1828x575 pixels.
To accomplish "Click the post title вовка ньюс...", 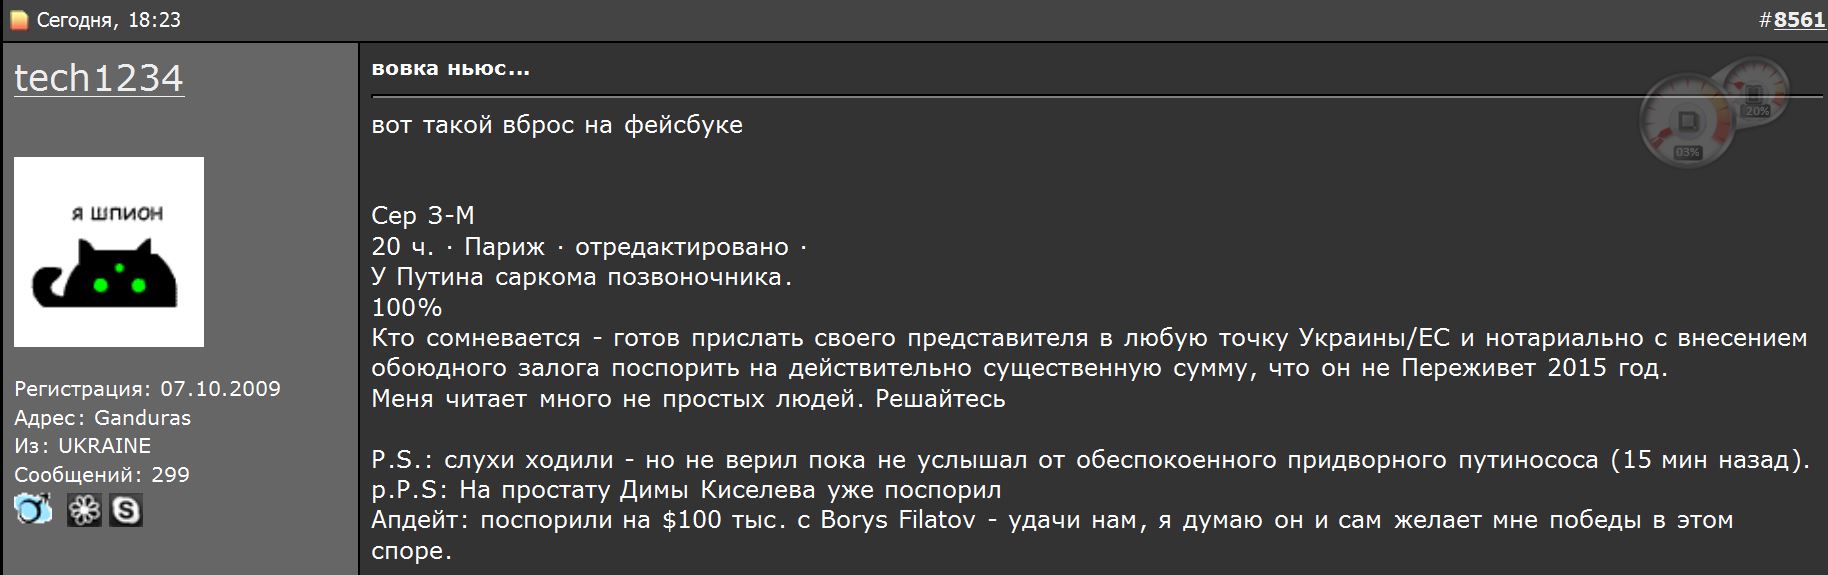I will [450, 69].
